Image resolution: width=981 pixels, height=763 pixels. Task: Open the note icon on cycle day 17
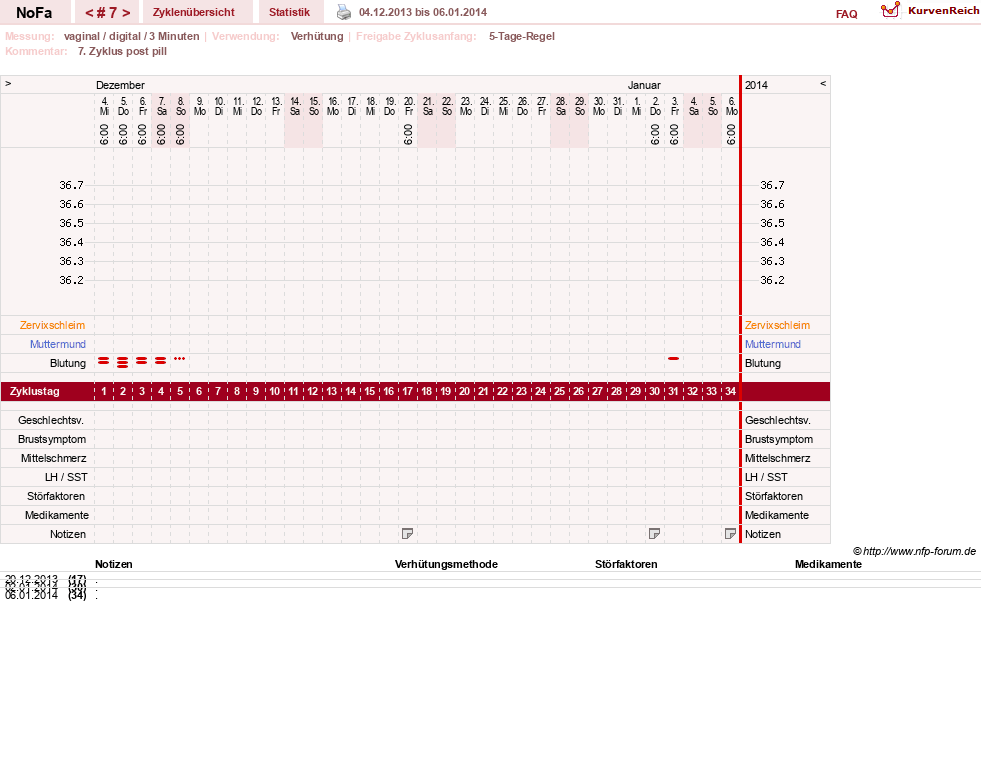tap(407, 533)
